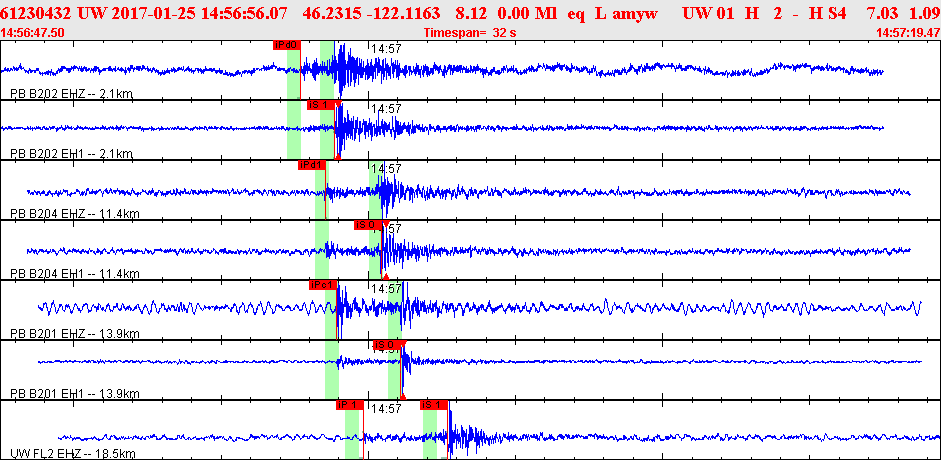Click the 14:57 time tick in B202 EH1 panel

point(386,109)
